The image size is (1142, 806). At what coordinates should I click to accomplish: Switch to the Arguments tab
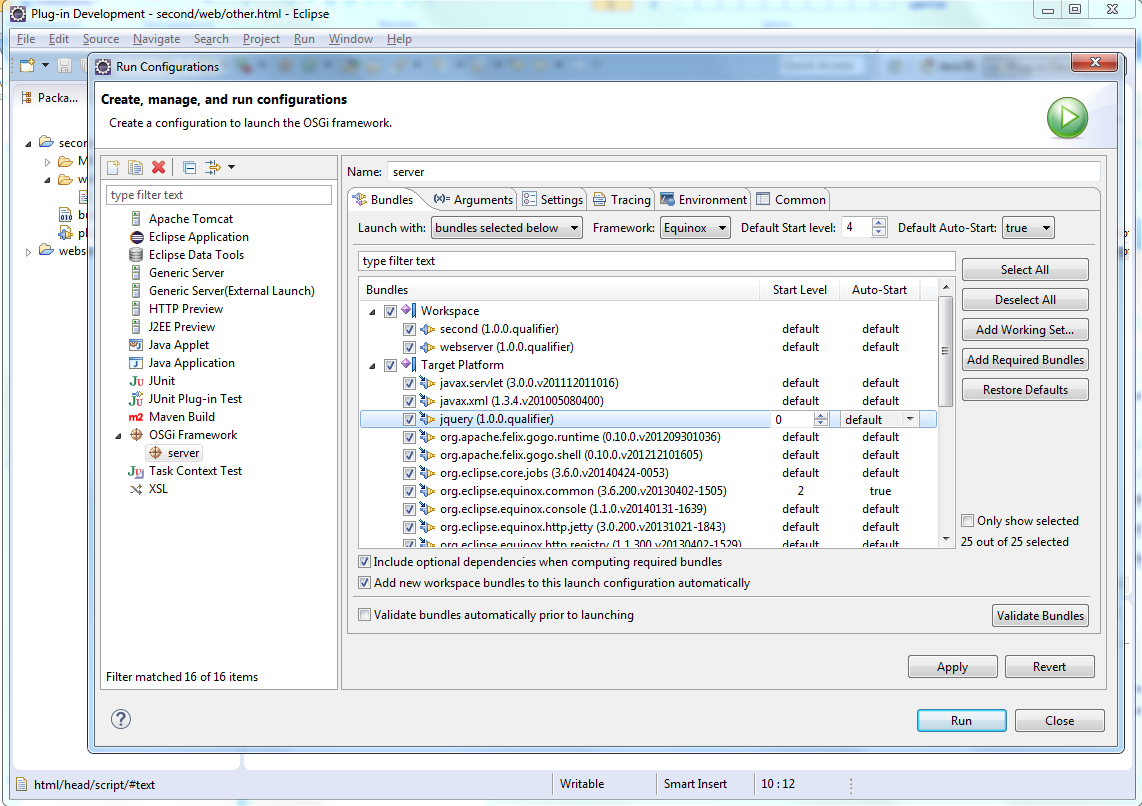473,199
